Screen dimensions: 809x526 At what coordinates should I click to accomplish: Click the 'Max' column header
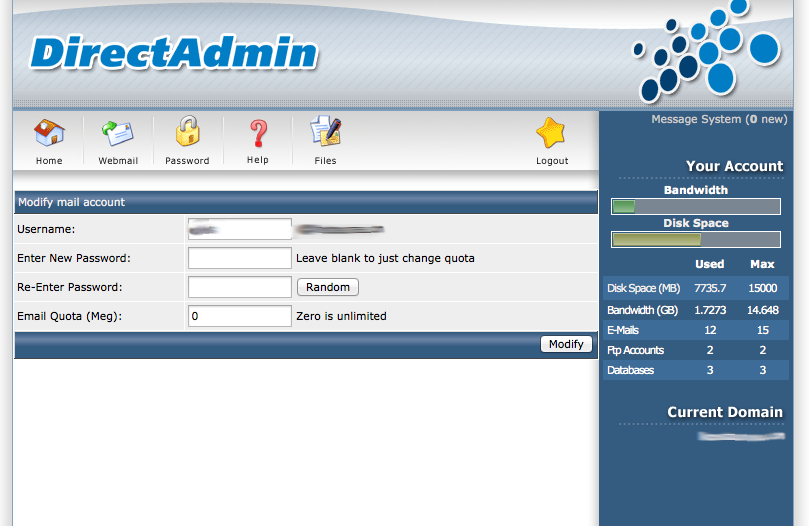tap(762, 264)
